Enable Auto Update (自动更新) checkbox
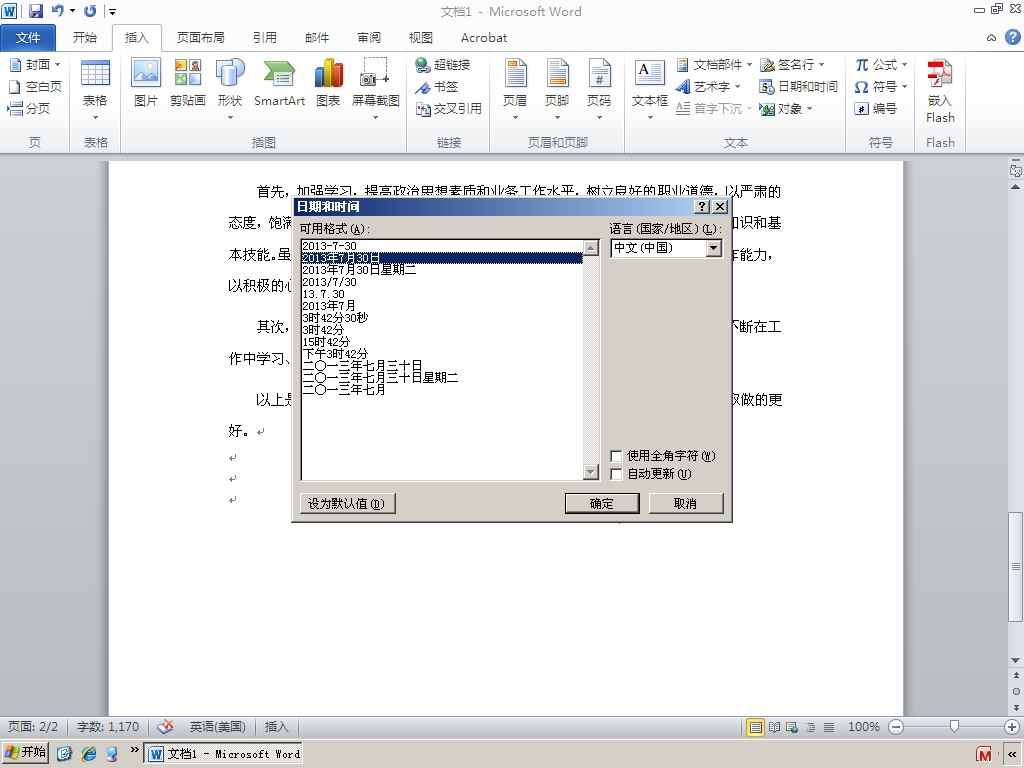 pyautogui.click(x=616, y=474)
